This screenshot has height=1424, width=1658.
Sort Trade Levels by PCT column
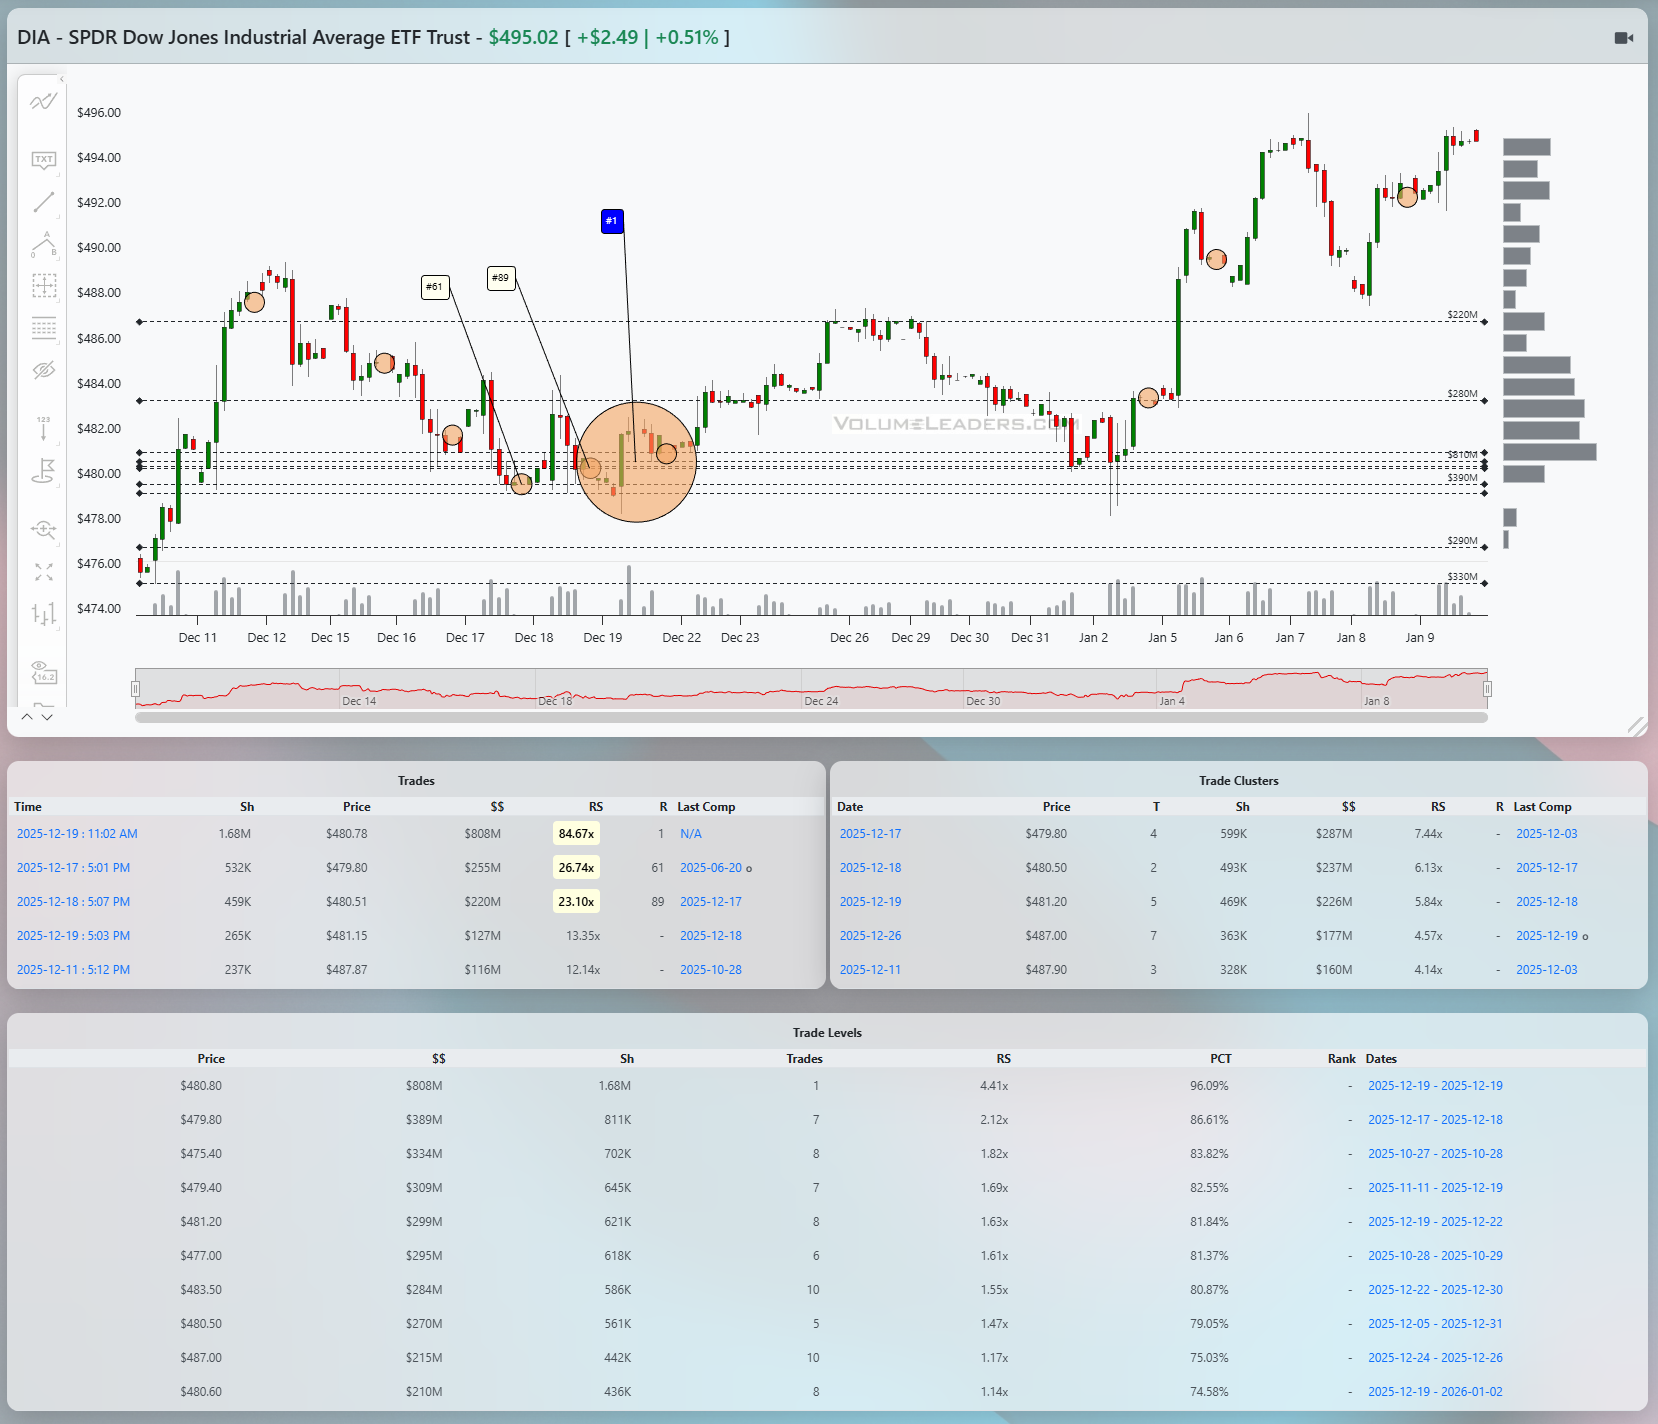(x=1221, y=1059)
